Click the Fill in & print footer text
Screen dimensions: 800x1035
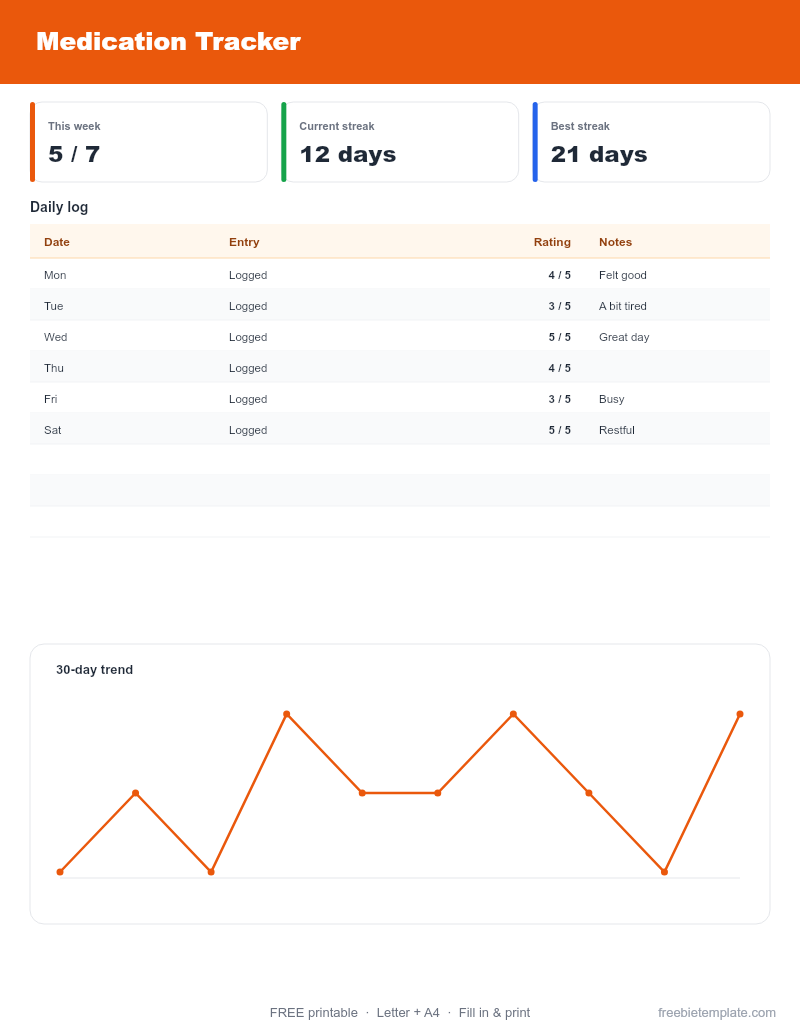click(494, 1013)
